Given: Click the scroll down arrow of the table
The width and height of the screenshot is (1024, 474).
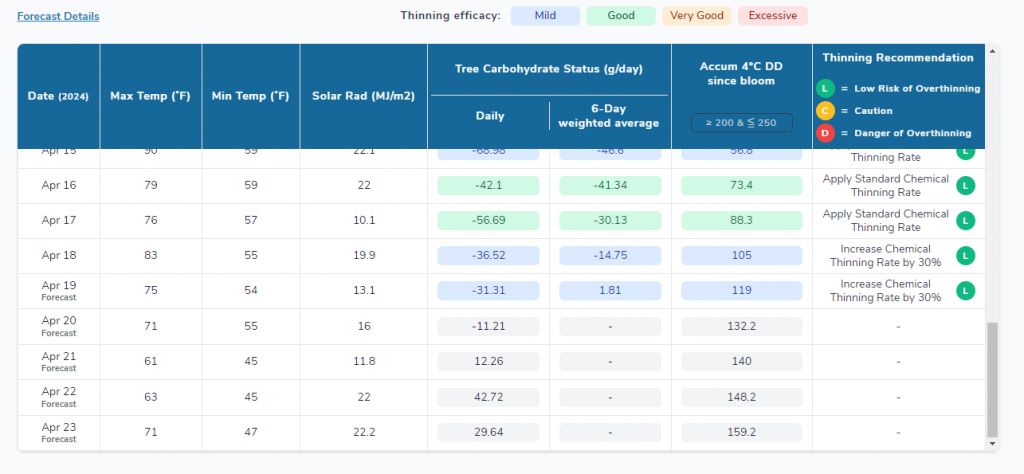Looking at the screenshot, I should 992,443.
